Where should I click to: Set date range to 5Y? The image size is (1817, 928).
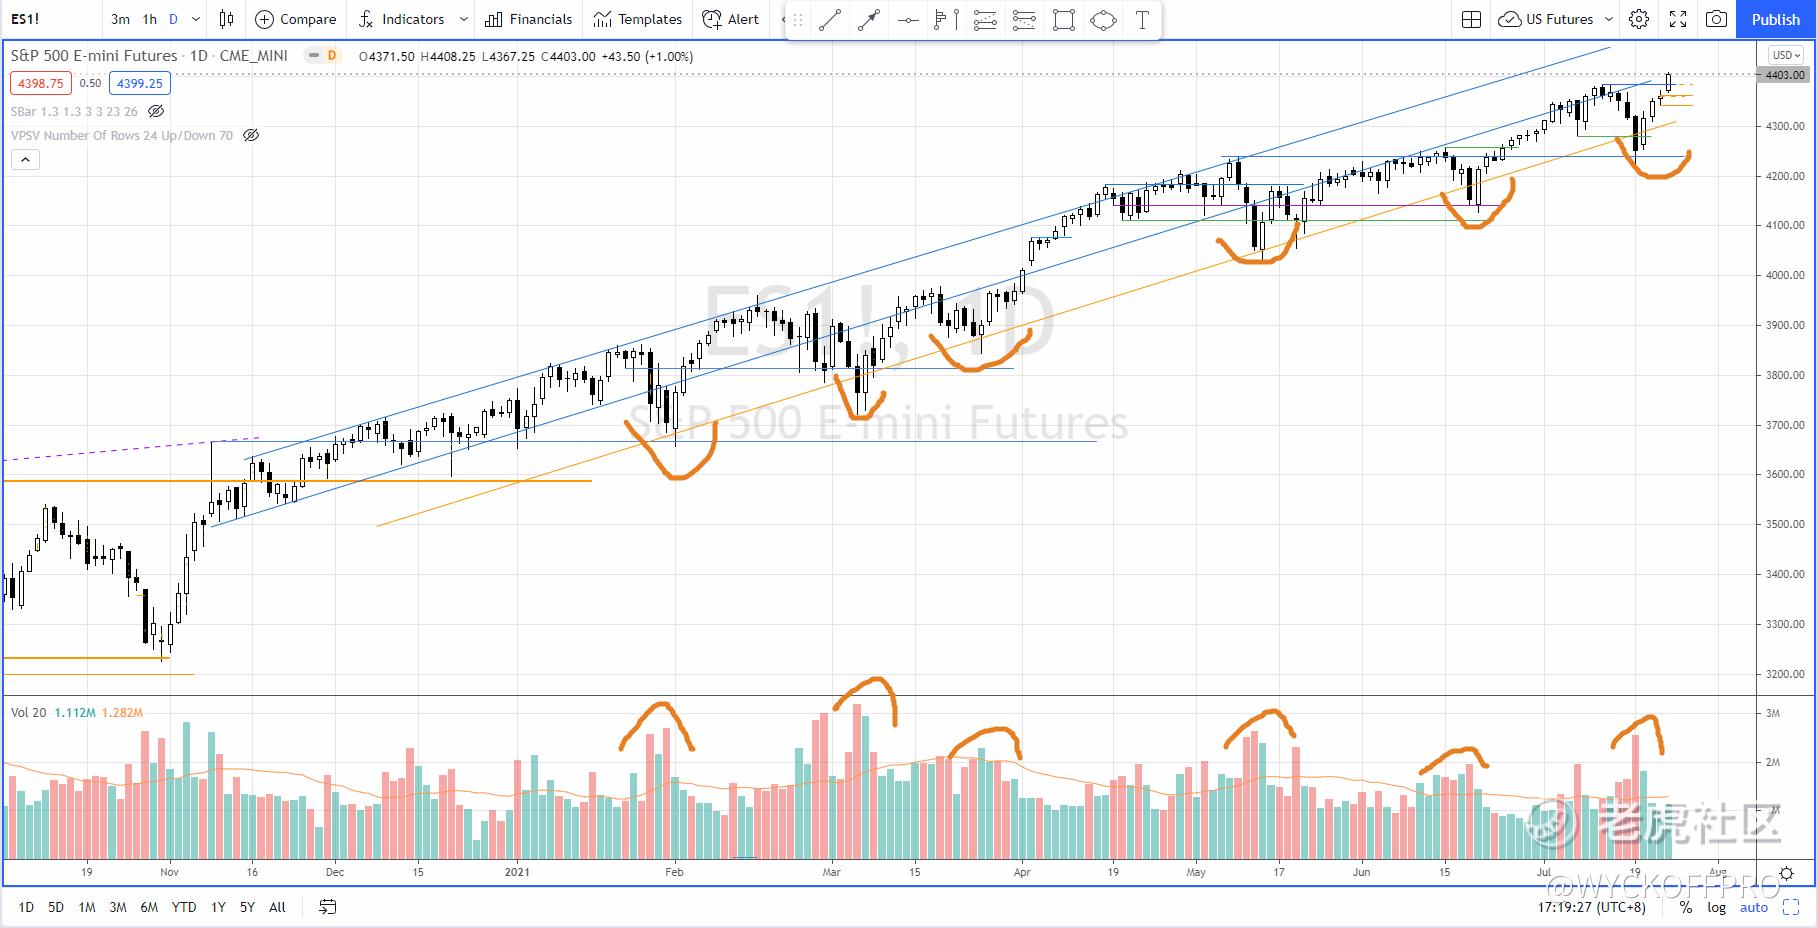(247, 907)
